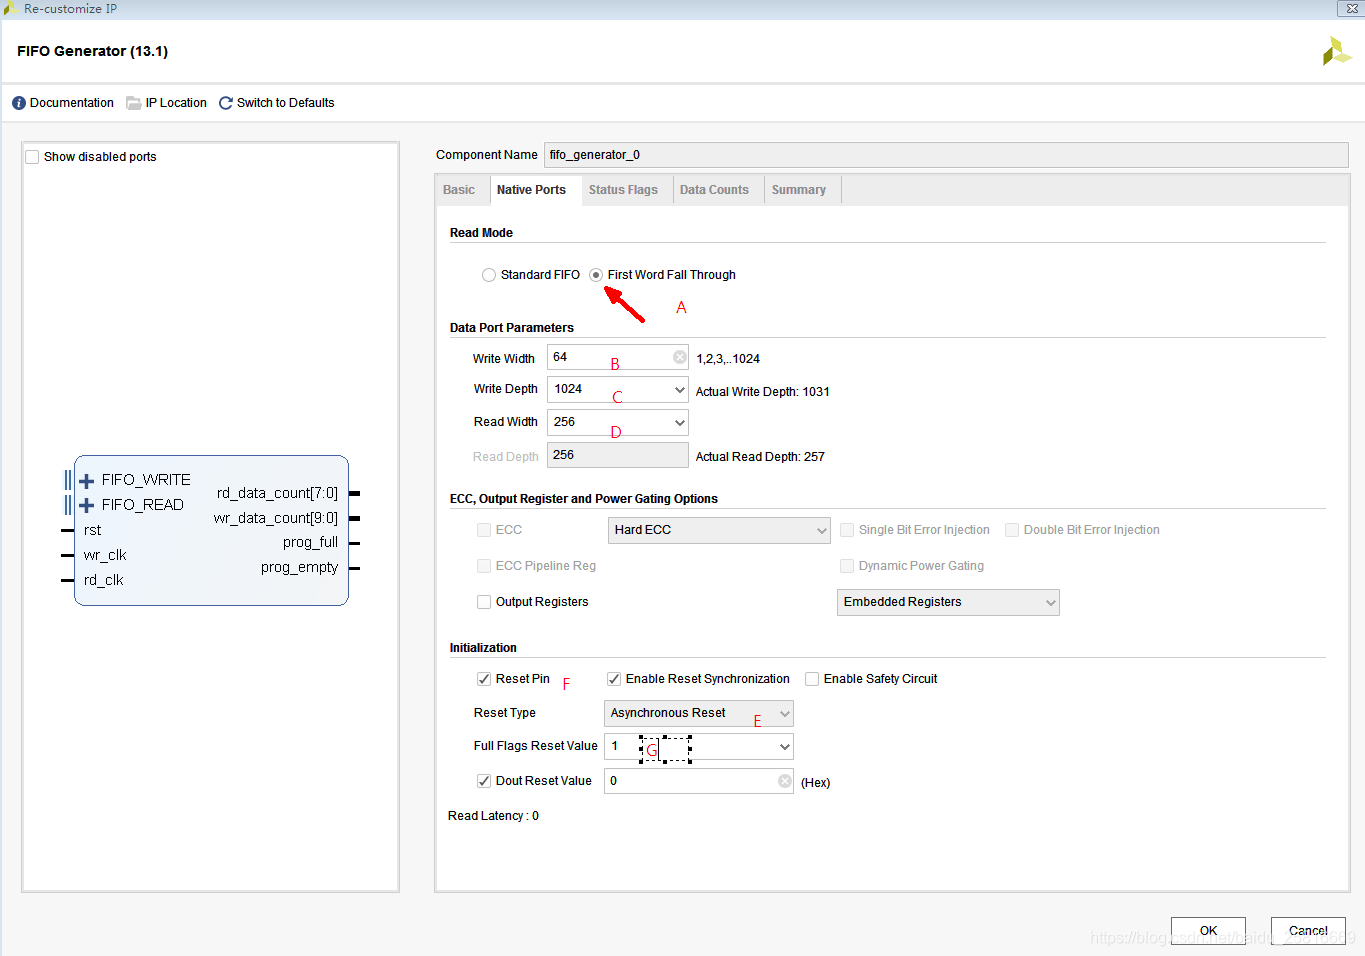Open IP Location folder icon
Viewport: 1365px width, 956px height.
point(133,103)
